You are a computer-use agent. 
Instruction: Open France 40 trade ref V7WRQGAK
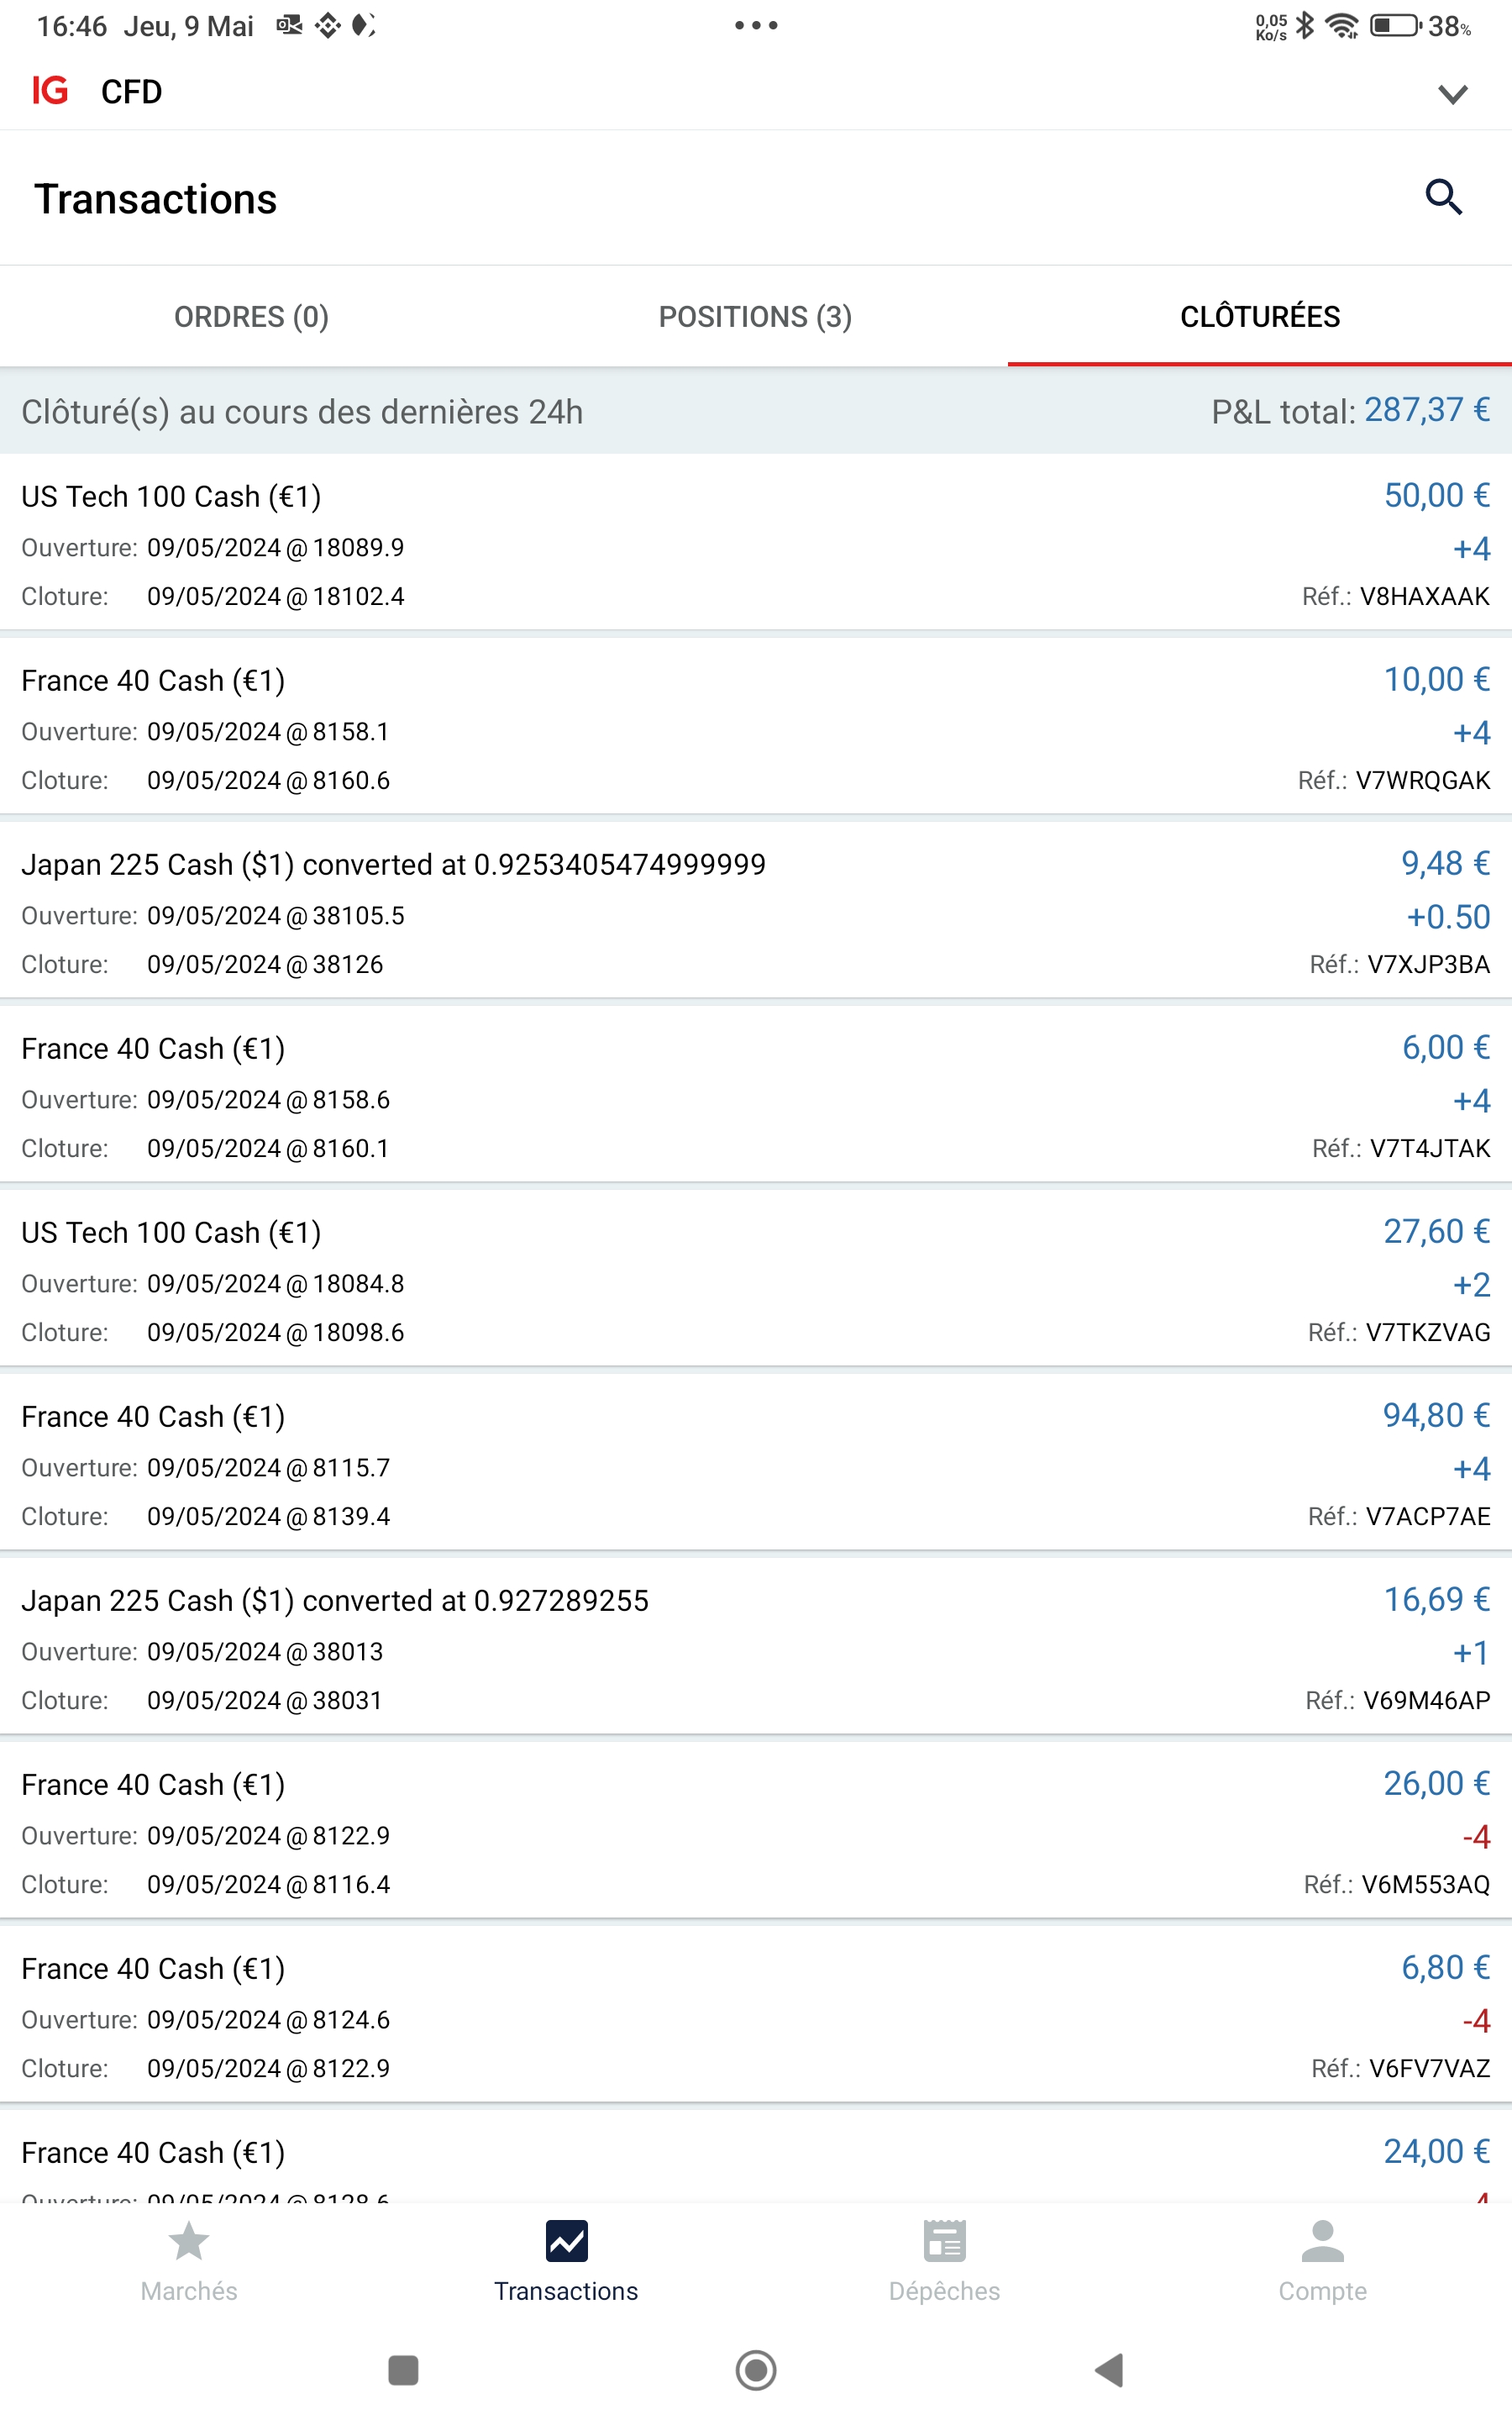[755, 729]
